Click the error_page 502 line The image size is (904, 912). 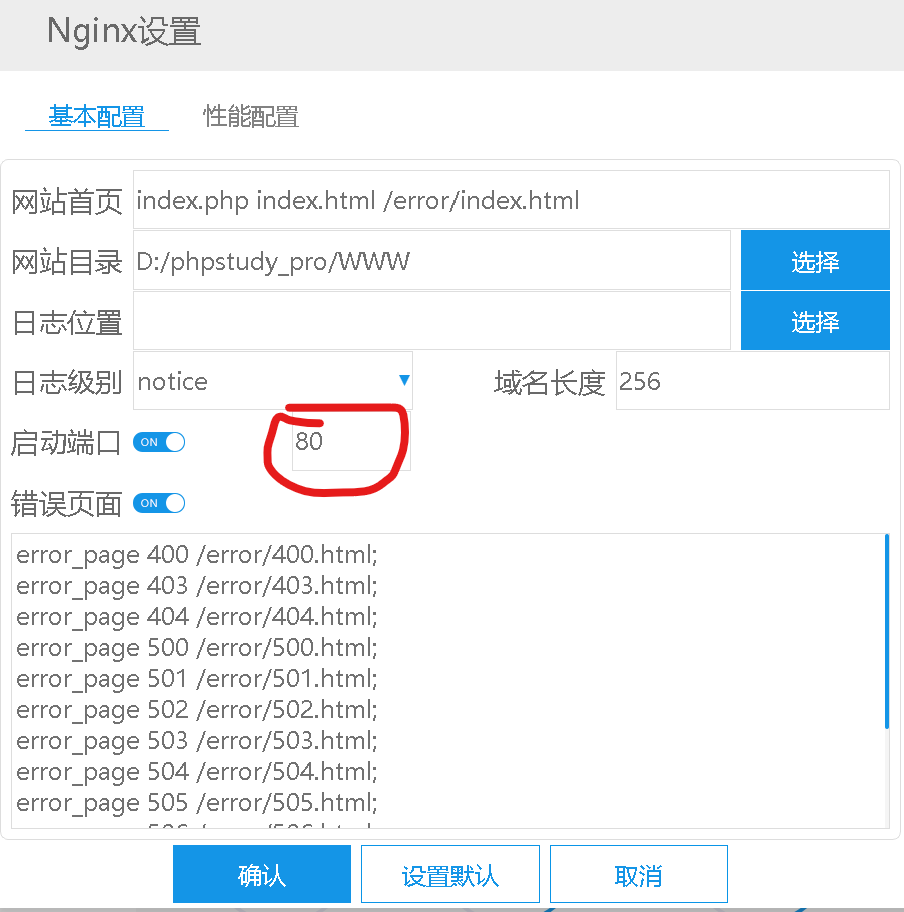pyautogui.click(x=197, y=710)
